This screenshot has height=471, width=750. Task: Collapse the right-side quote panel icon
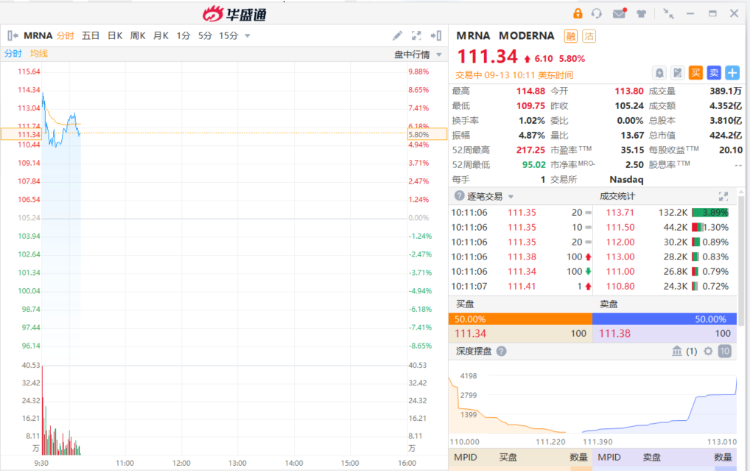pos(436,35)
